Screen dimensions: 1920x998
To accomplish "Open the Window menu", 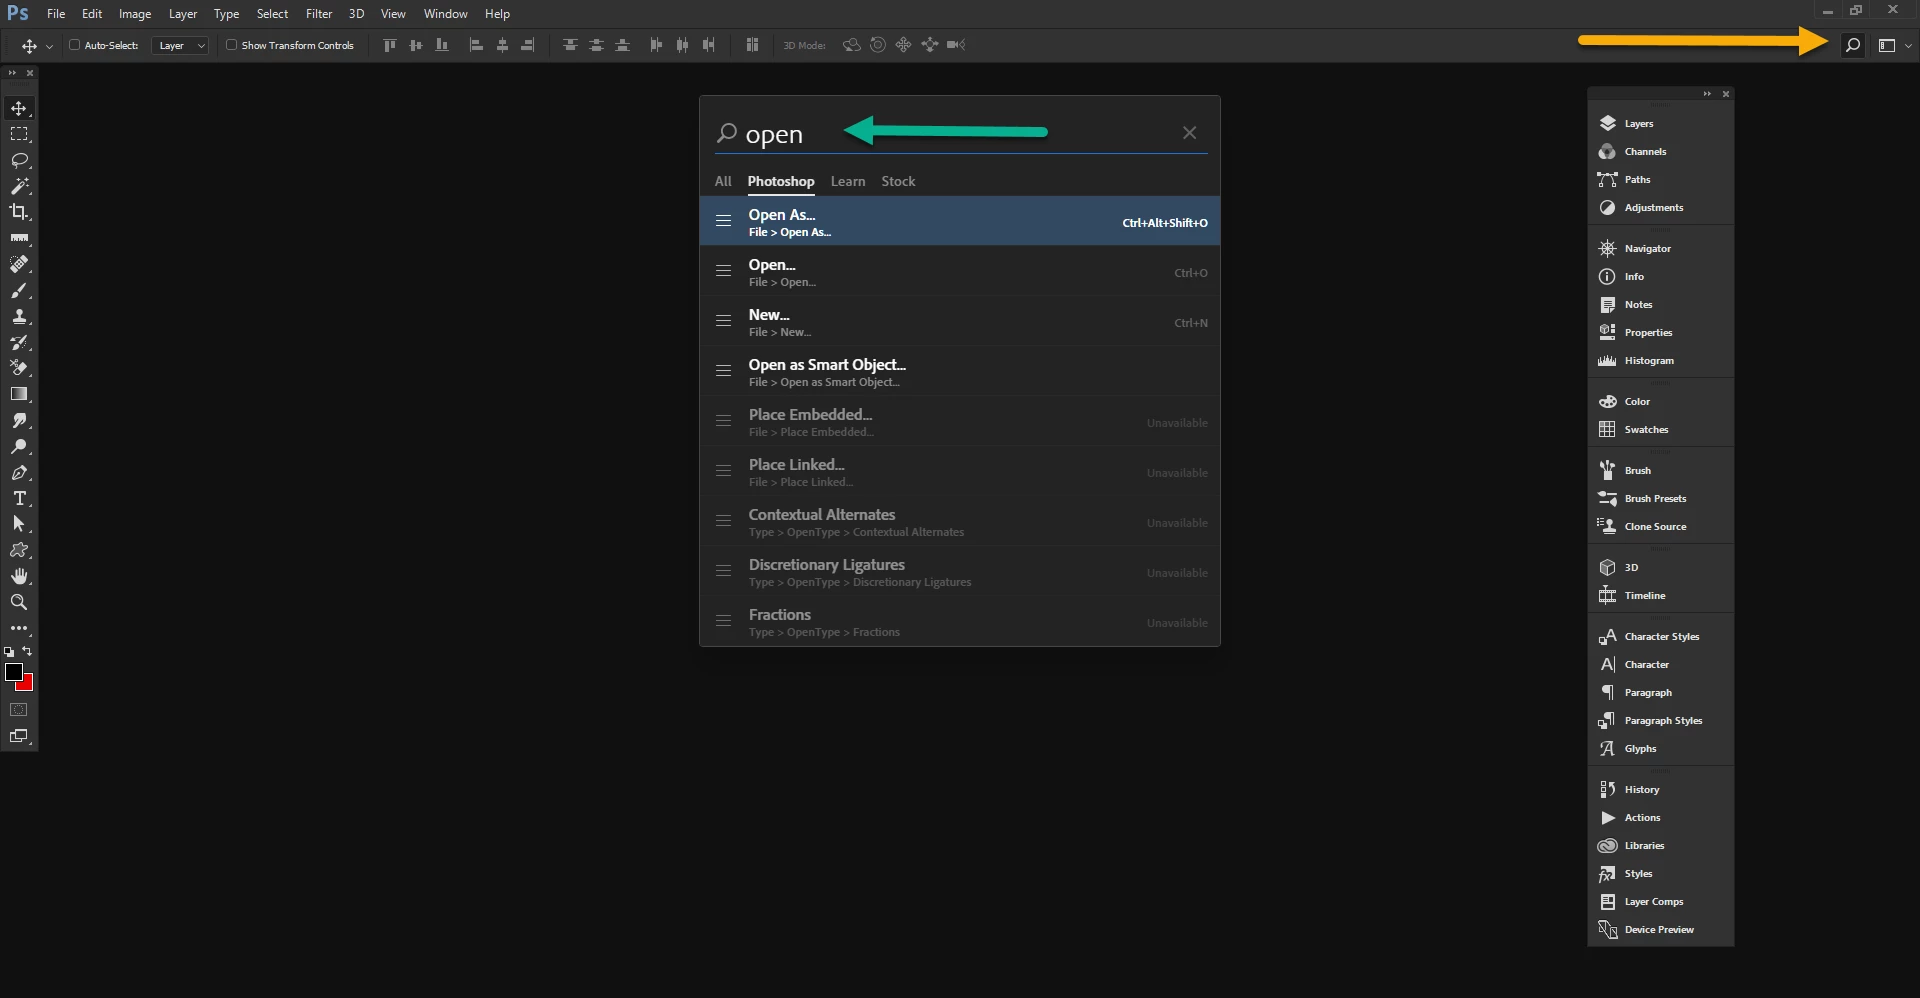I will click(445, 14).
